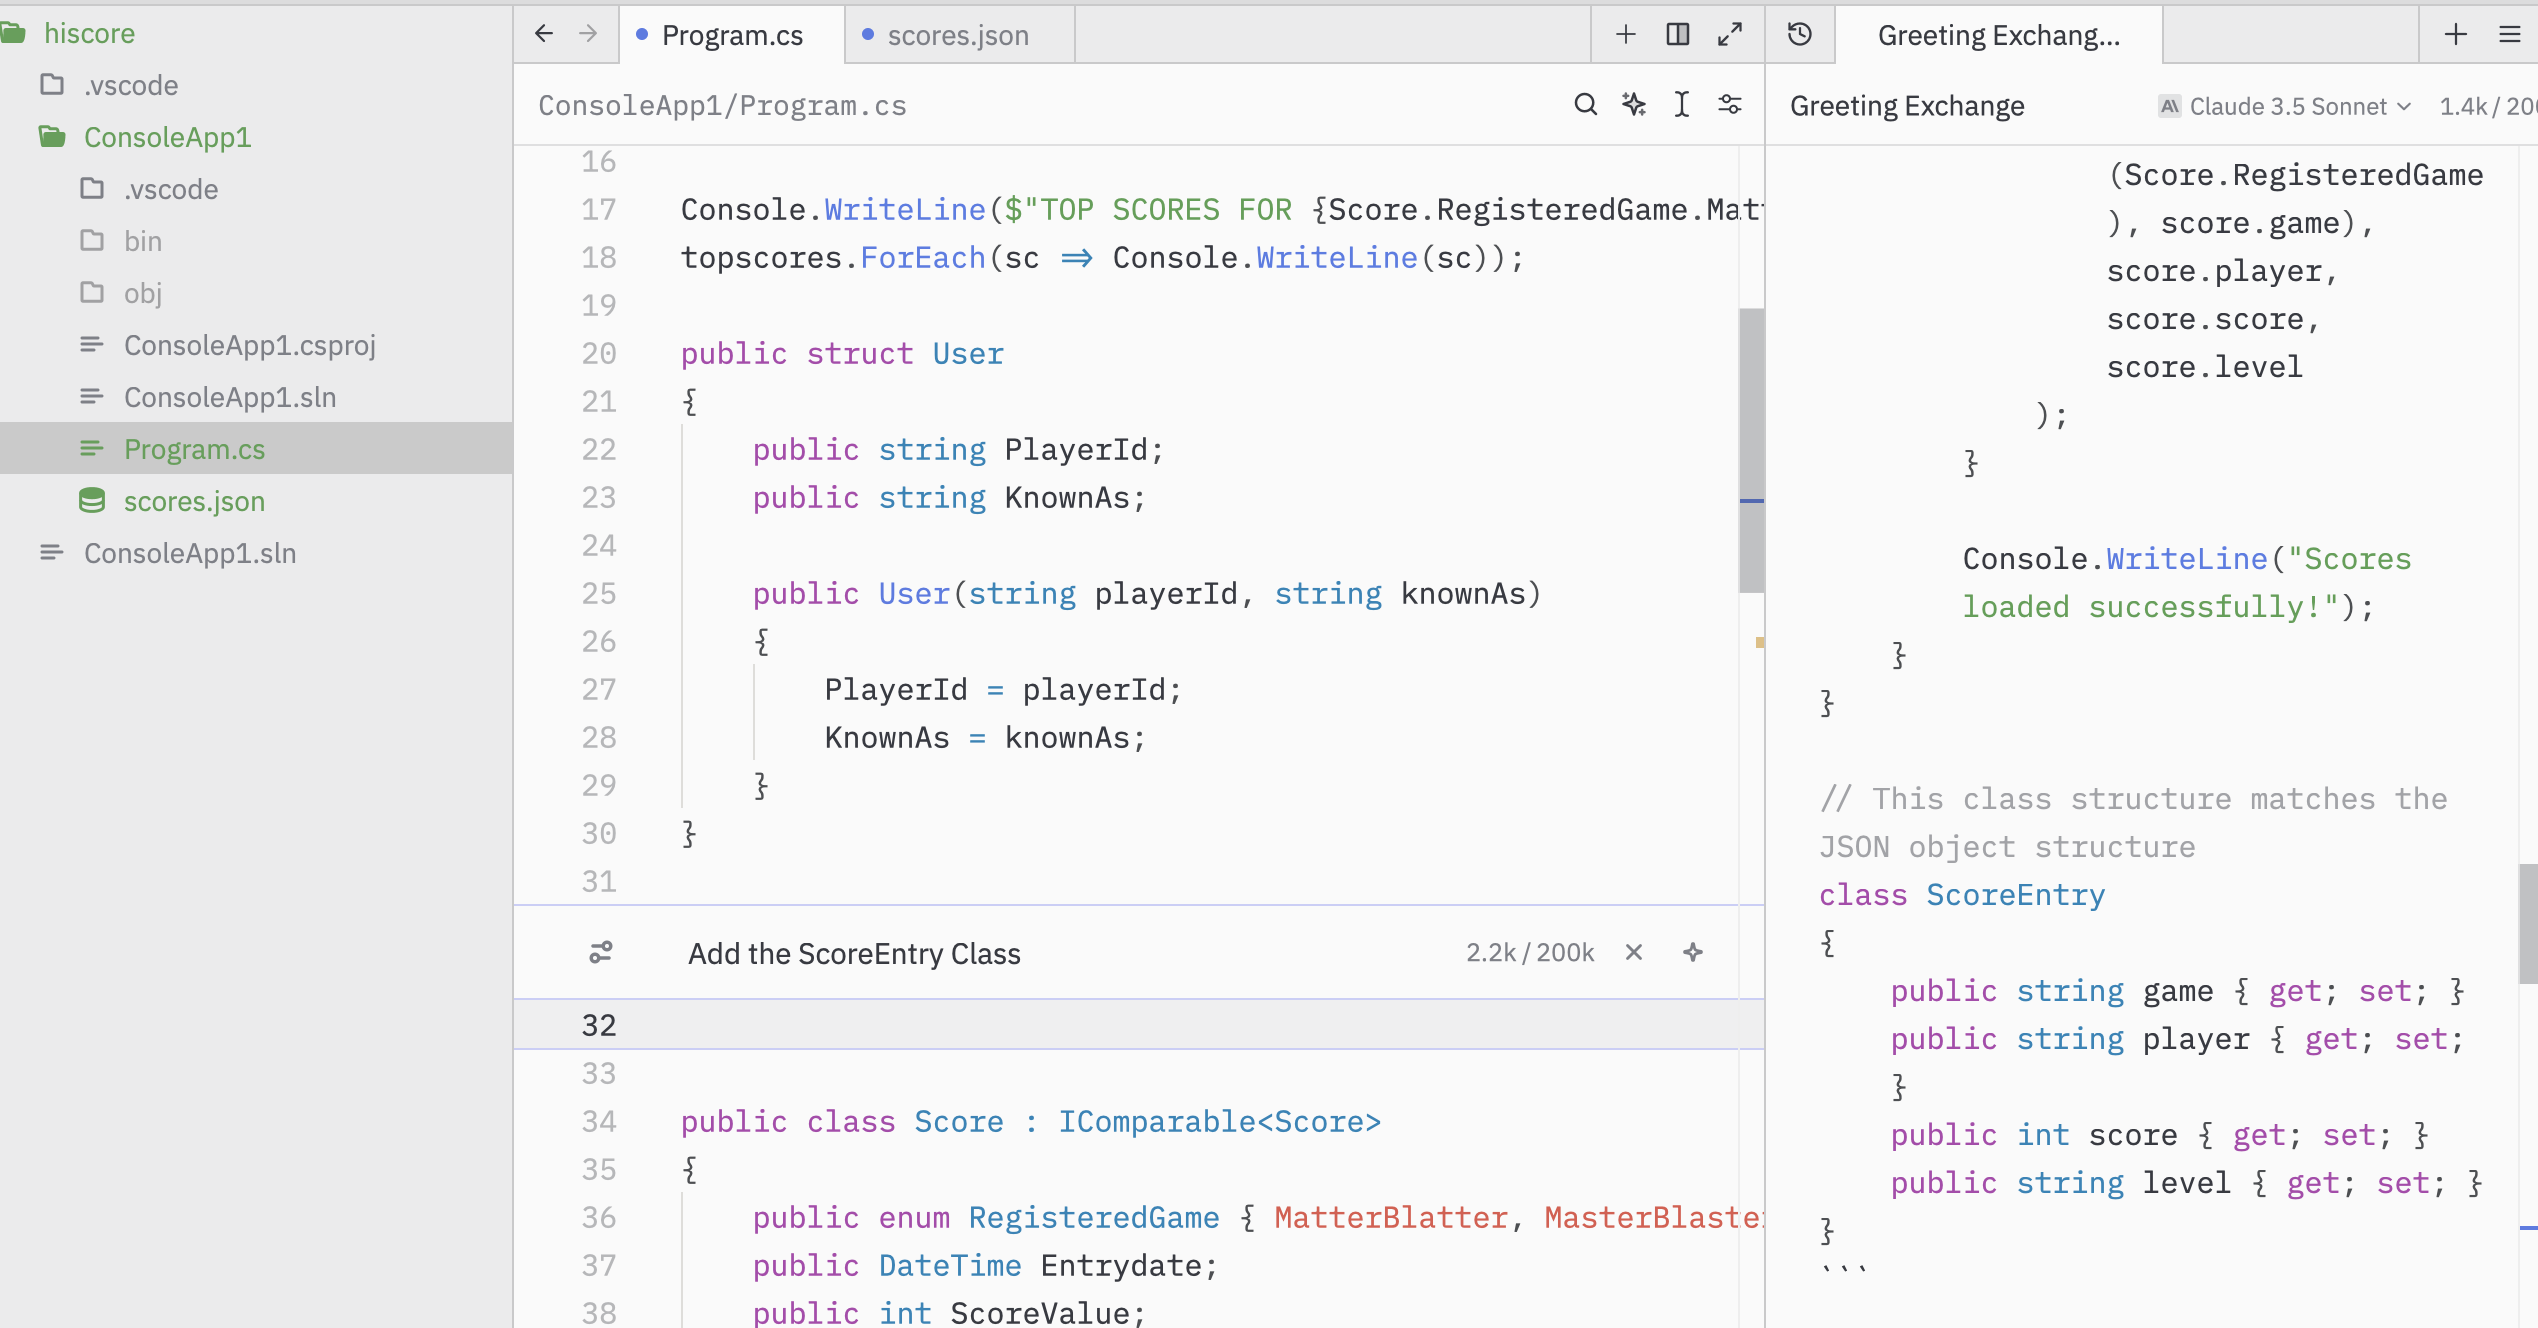
Task: Click the 2.2k / 200k token count
Action: 1529,952
